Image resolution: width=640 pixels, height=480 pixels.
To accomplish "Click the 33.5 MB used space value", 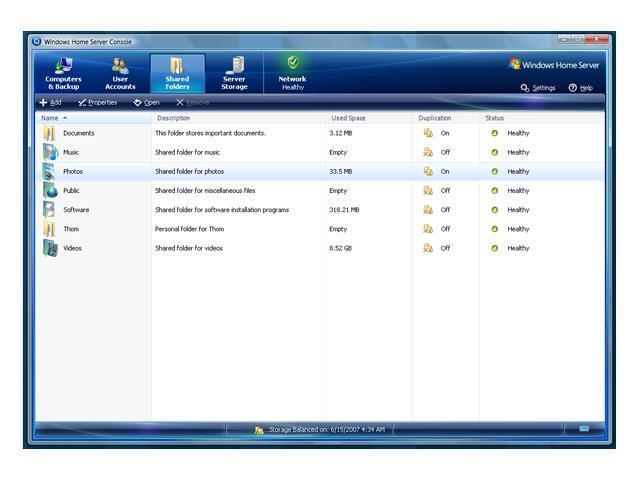I will (341, 171).
